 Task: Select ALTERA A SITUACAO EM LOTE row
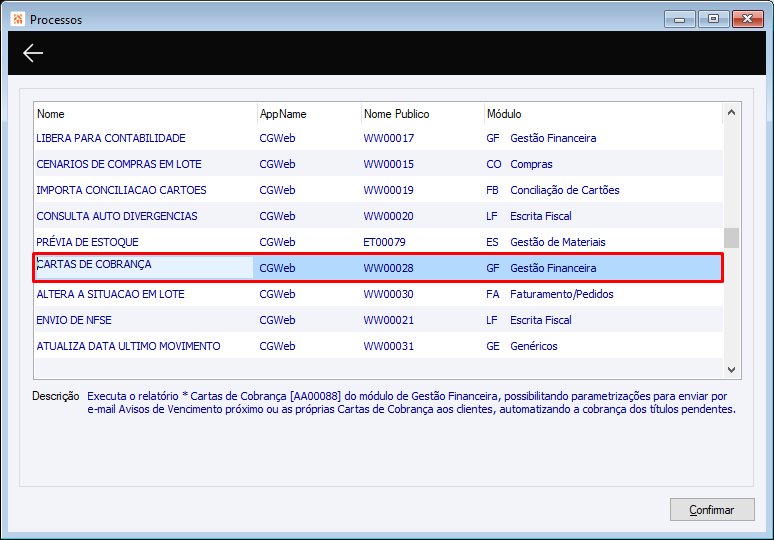(x=379, y=294)
